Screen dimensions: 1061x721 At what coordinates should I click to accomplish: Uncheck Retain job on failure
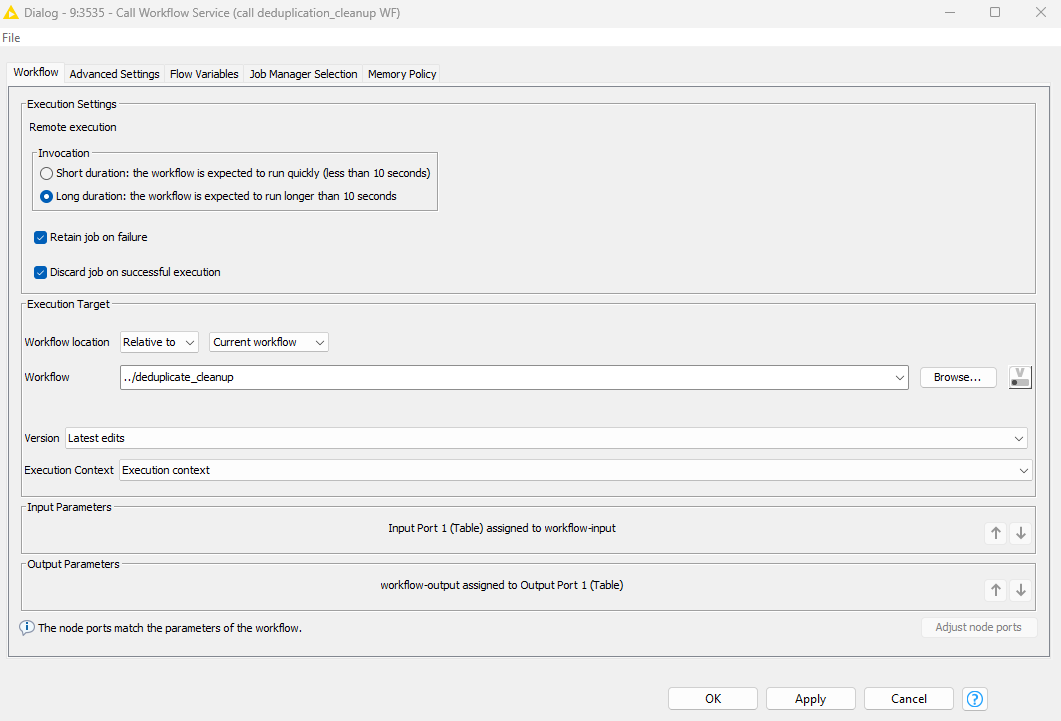click(41, 237)
